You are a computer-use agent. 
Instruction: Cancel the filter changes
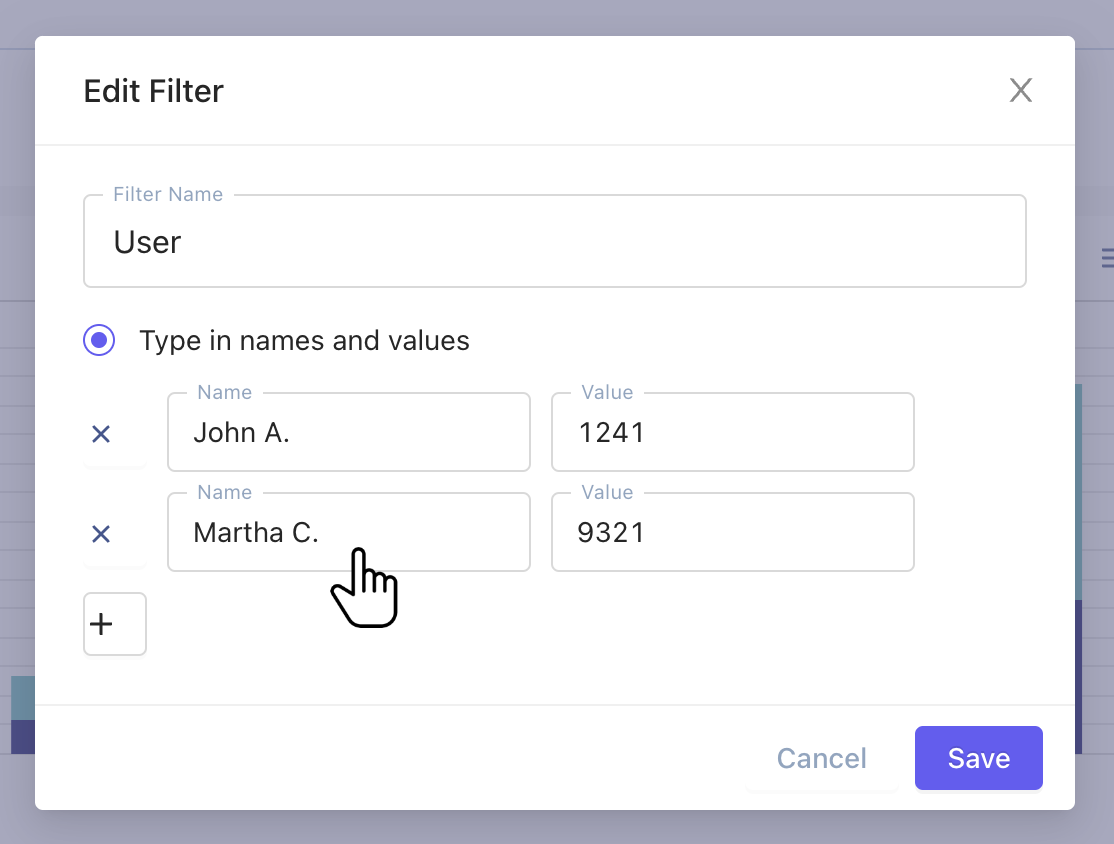tap(821, 758)
